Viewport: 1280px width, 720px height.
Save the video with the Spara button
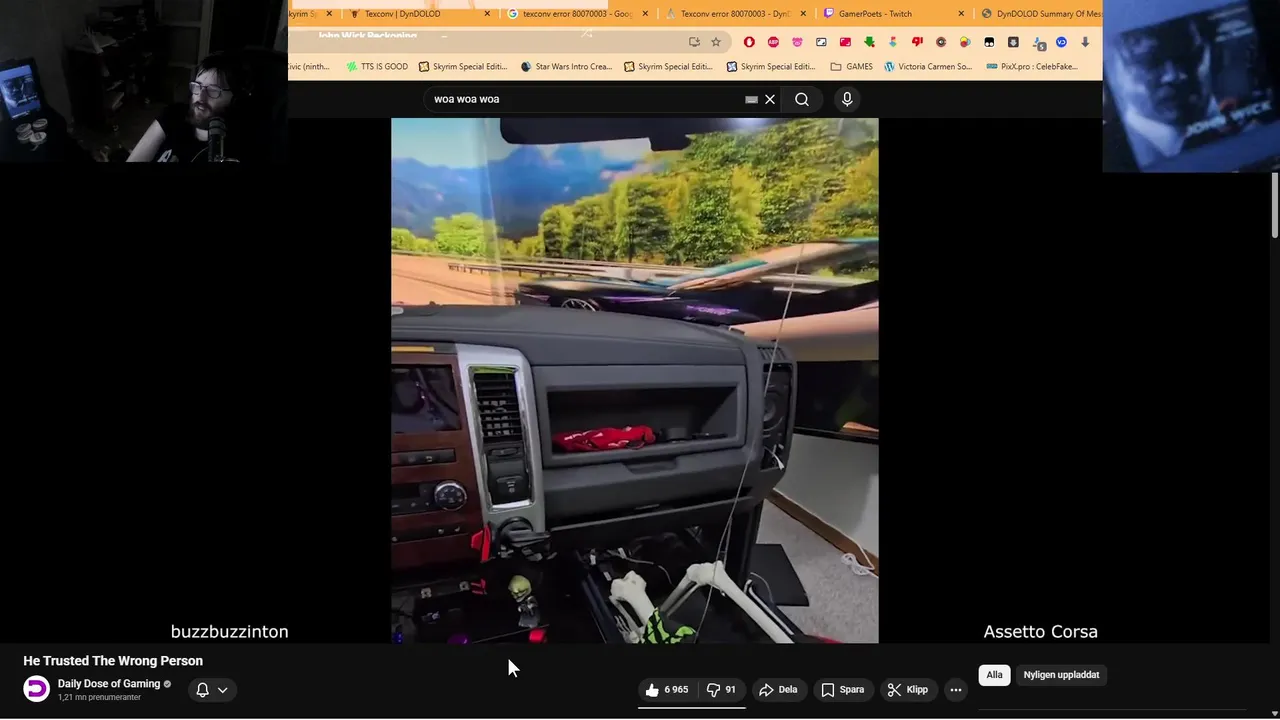(x=842, y=690)
